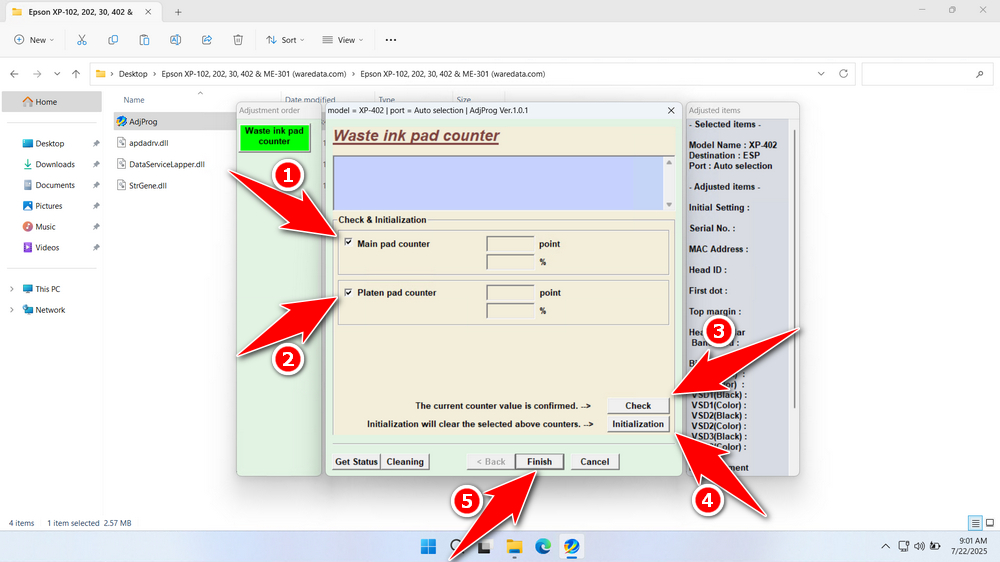This screenshot has height=562, width=1000.
Task: Expand Network tree node
Action: tap(11, 310)
